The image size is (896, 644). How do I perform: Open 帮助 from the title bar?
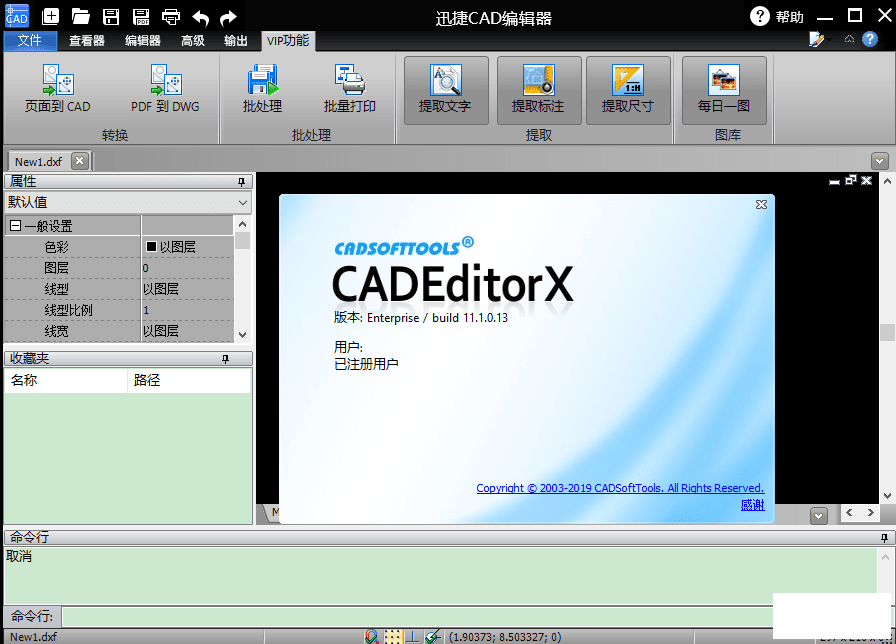(x=777, y=17)
